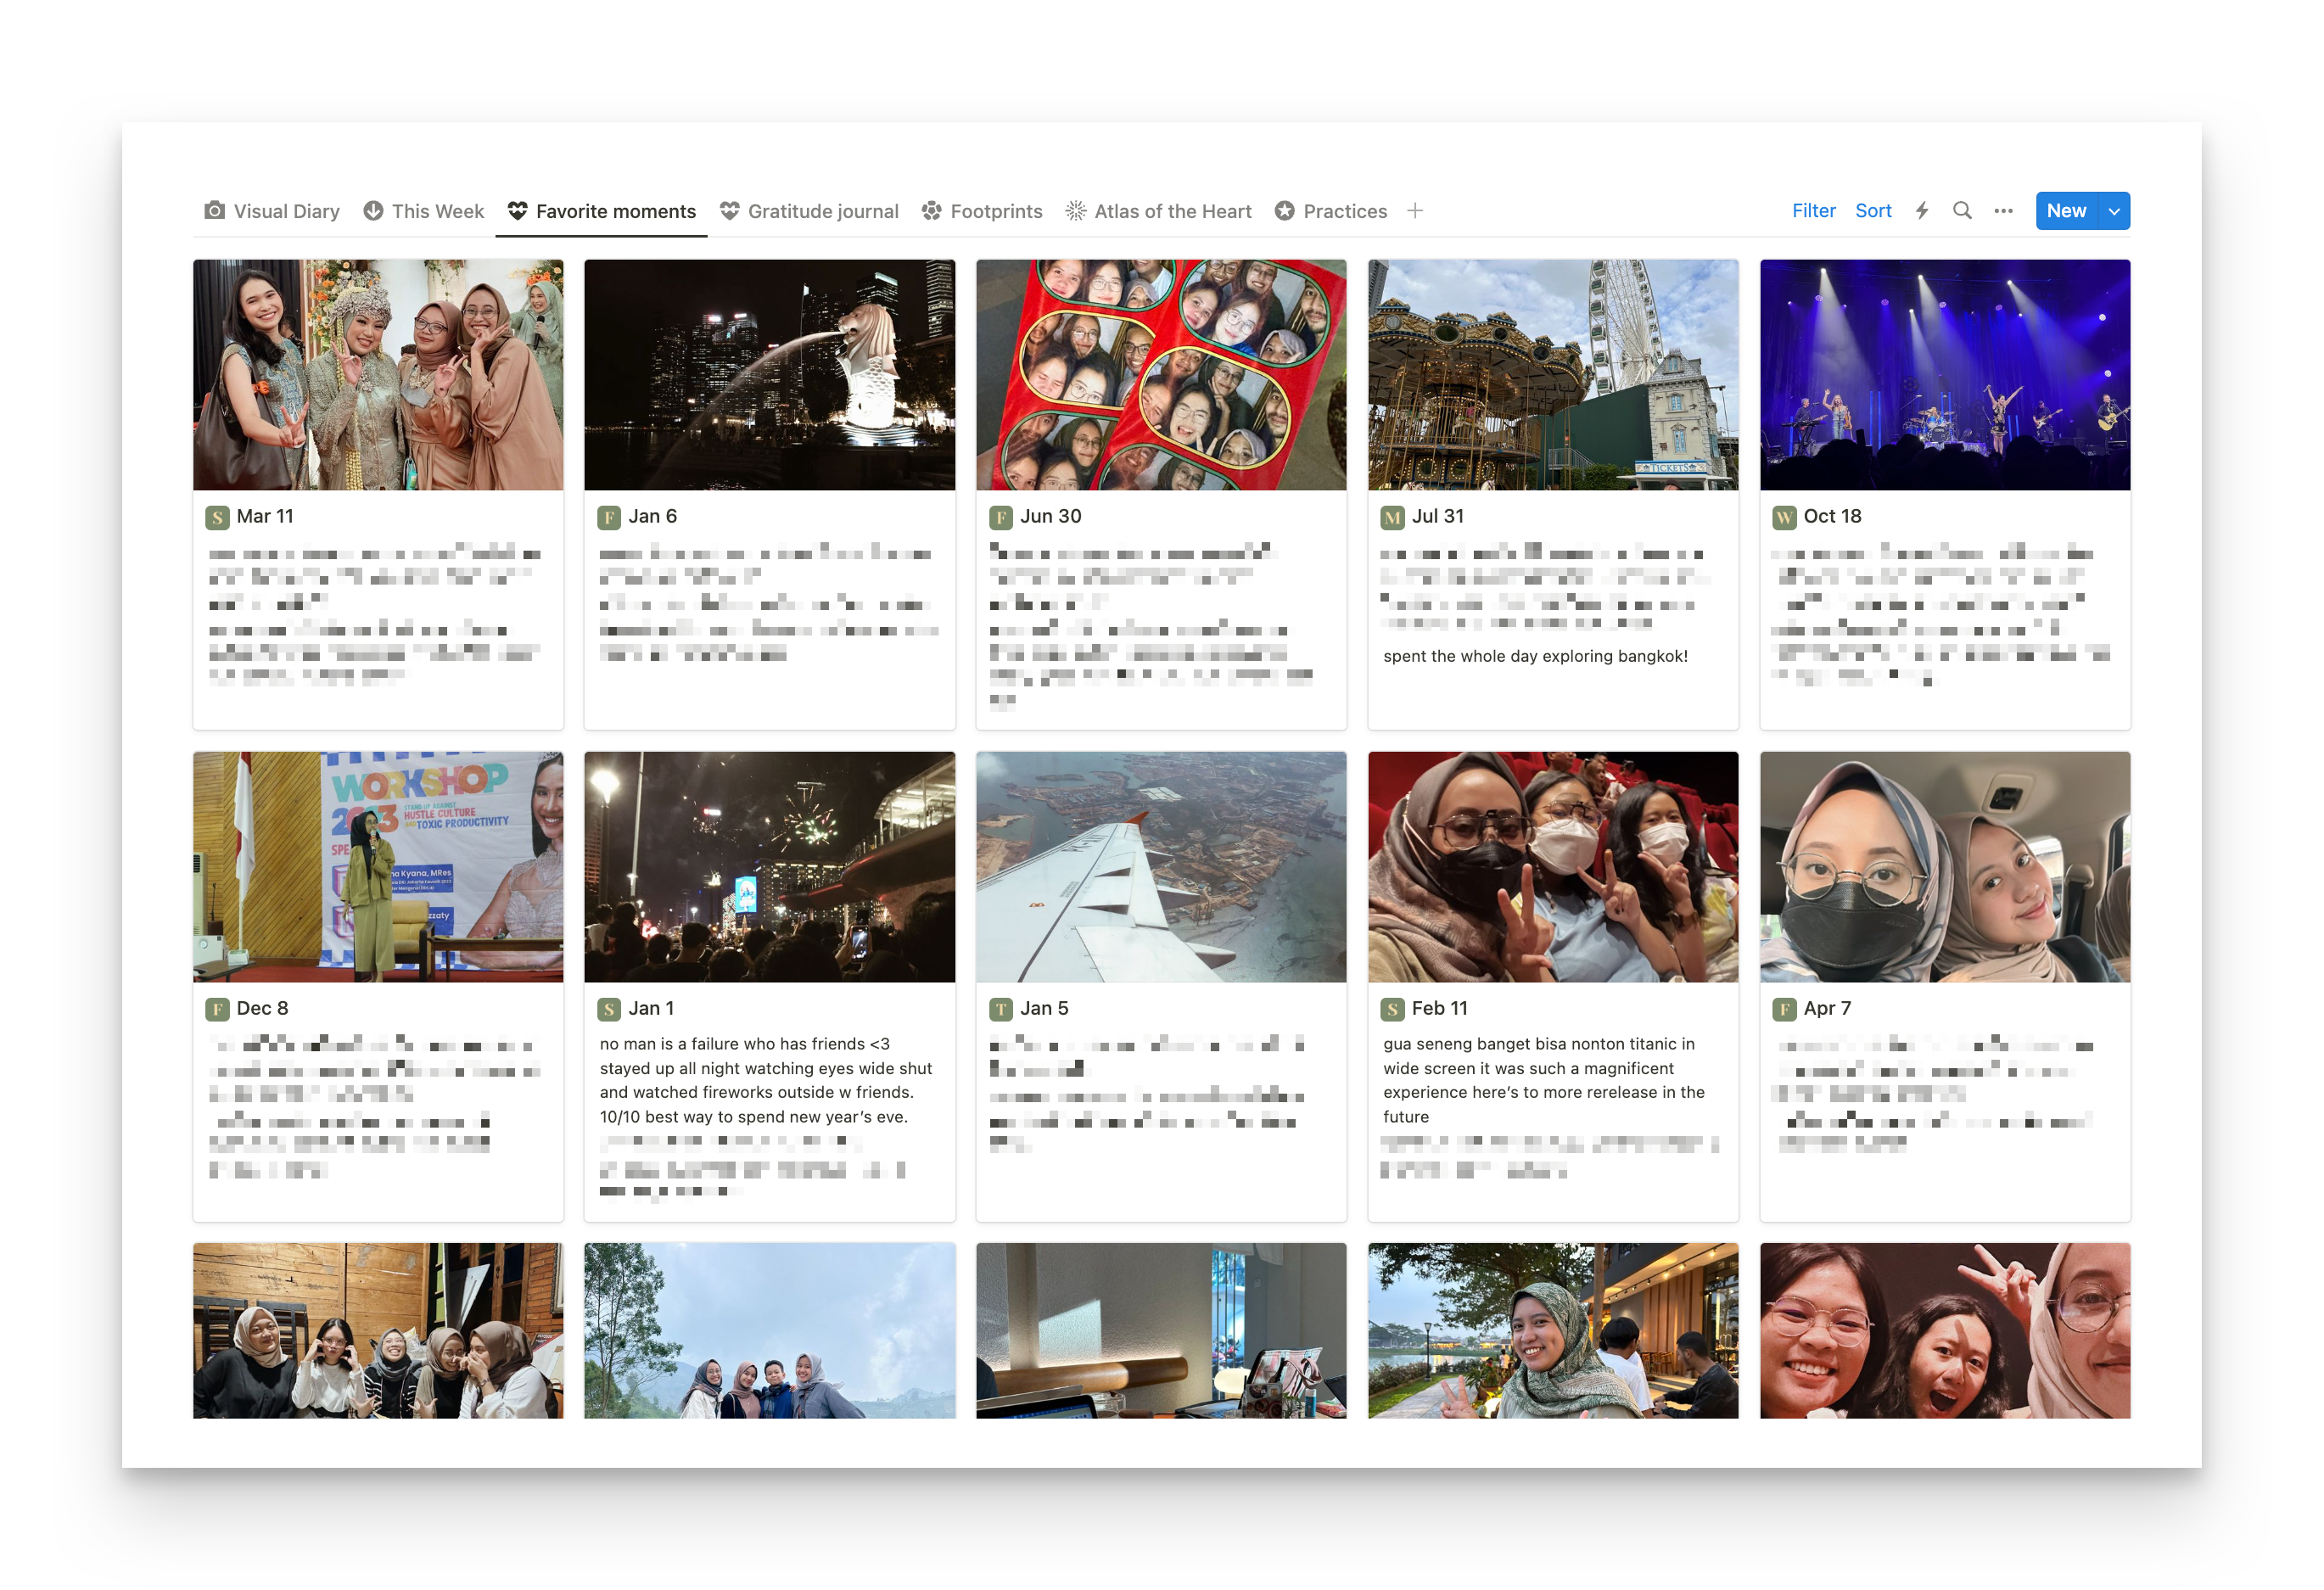Click the Jul 31 card title
Image resolution: width=2324 pixels, height=1590 pixels.
tap(1438, 516)
